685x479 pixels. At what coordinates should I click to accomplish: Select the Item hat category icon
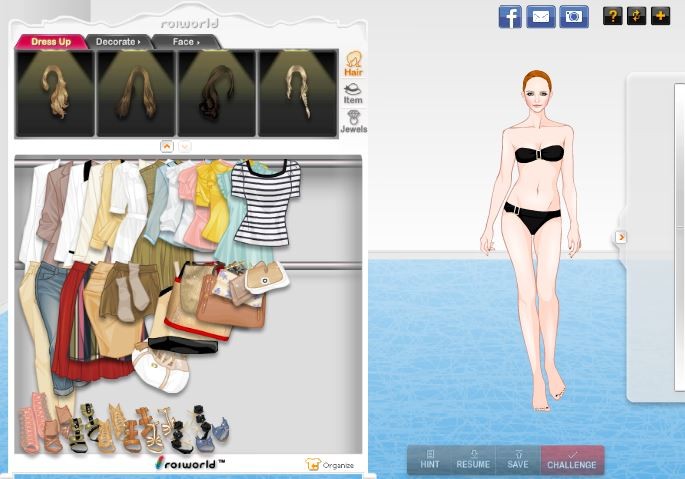pyautogui.click(x=353, y=94)
